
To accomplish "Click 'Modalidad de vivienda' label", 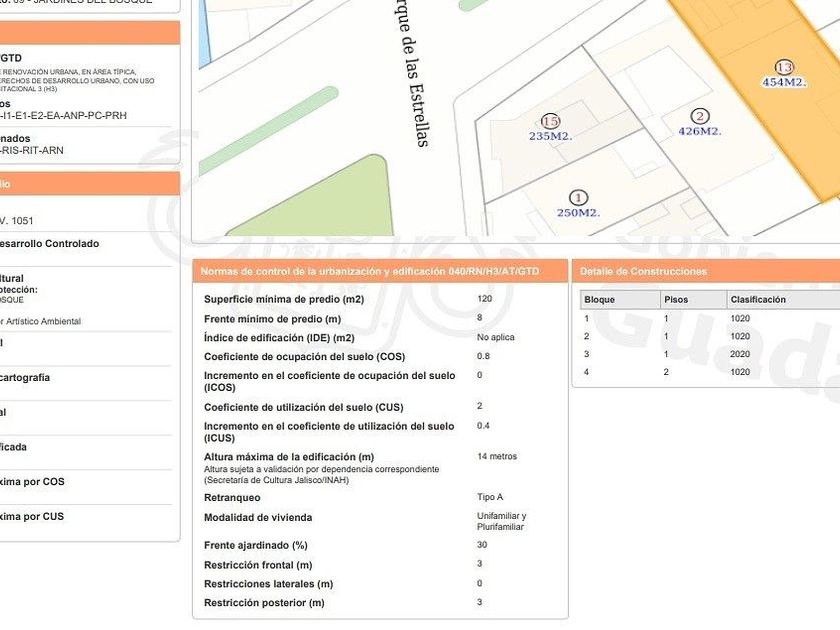I will tap(258, 518).
